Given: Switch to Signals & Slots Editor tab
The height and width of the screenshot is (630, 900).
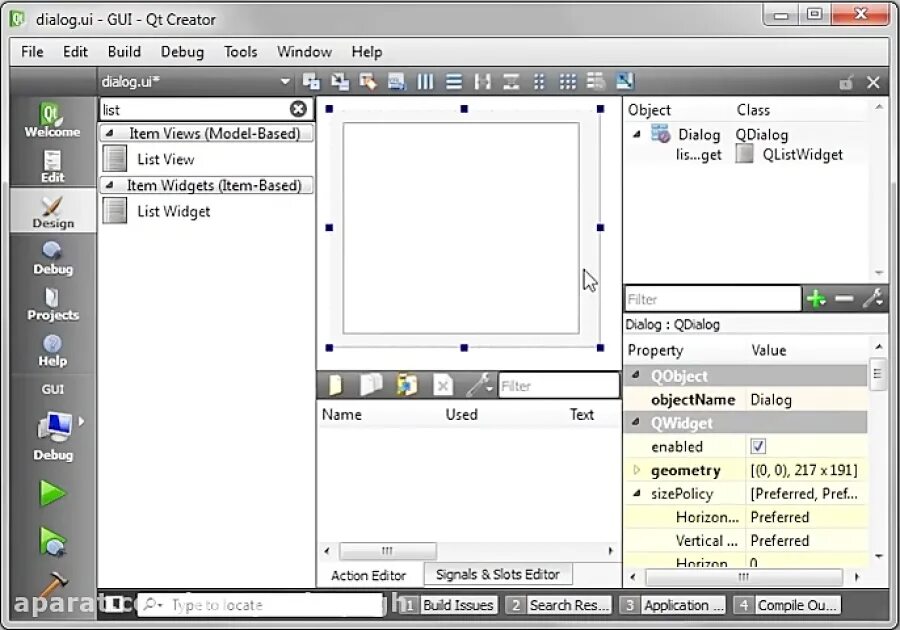Looking at the screenshot, I should point(498,574).
